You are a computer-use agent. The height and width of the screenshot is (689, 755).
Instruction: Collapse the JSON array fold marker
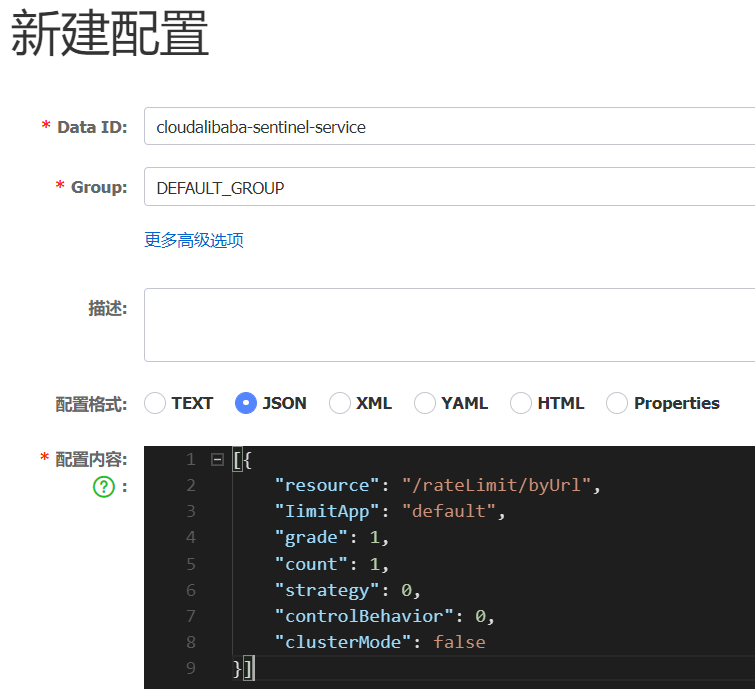[217, 460]
